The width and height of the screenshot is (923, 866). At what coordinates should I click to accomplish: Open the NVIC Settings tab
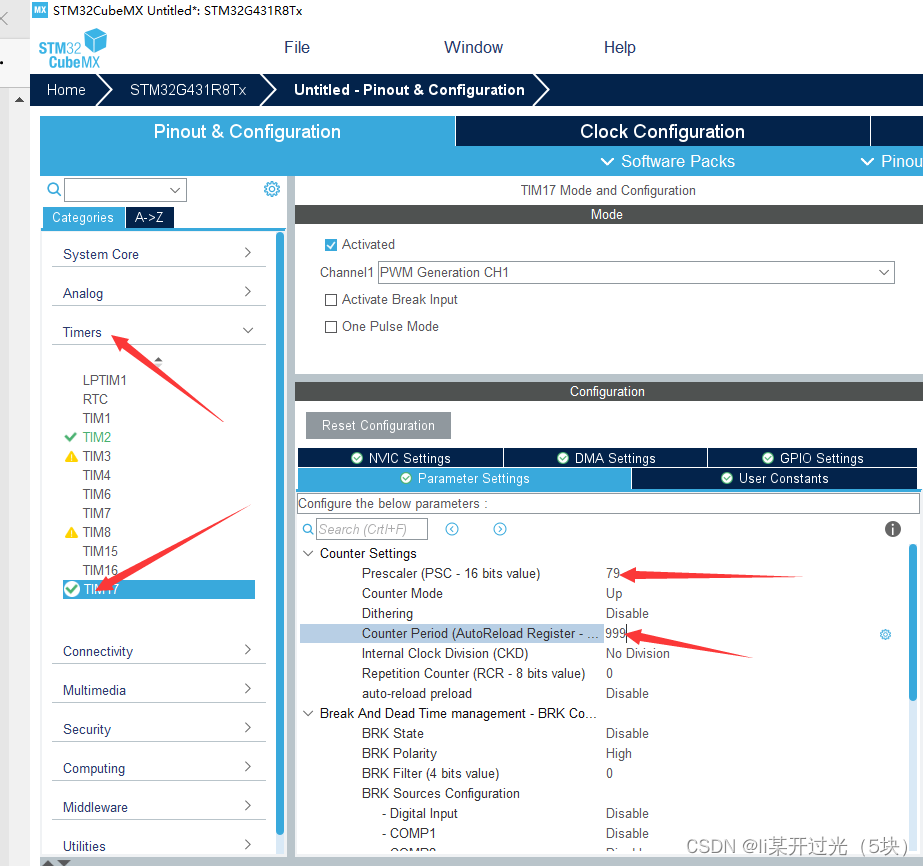(x=401, y=458)
